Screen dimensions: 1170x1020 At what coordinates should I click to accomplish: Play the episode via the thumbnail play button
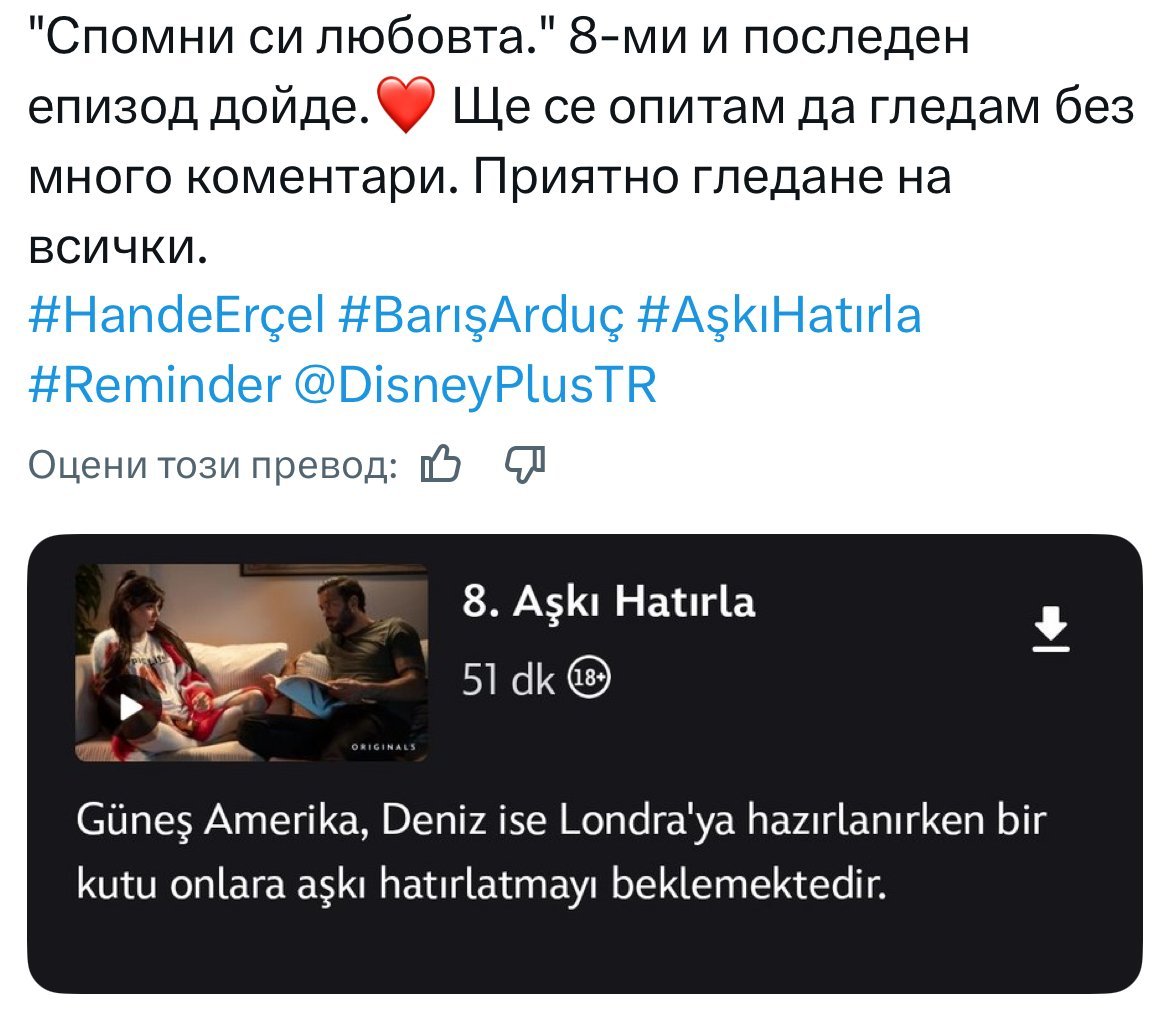[x=133, y=707]
